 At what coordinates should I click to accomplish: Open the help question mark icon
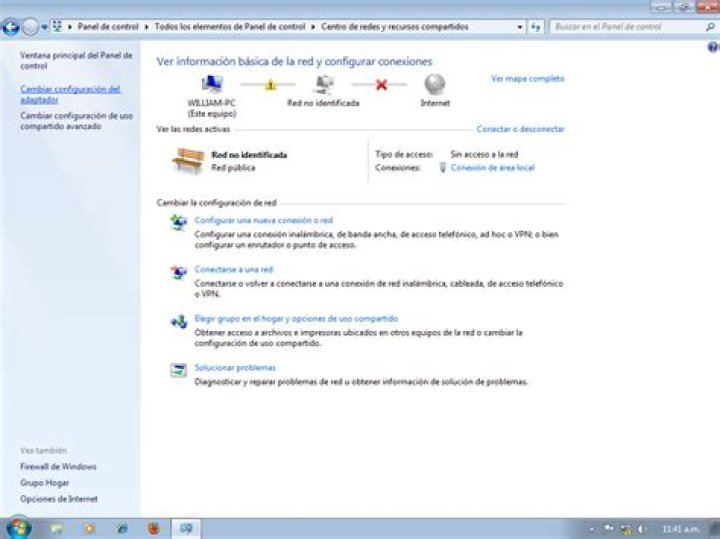pyautogui.click(x=713, y=47)
